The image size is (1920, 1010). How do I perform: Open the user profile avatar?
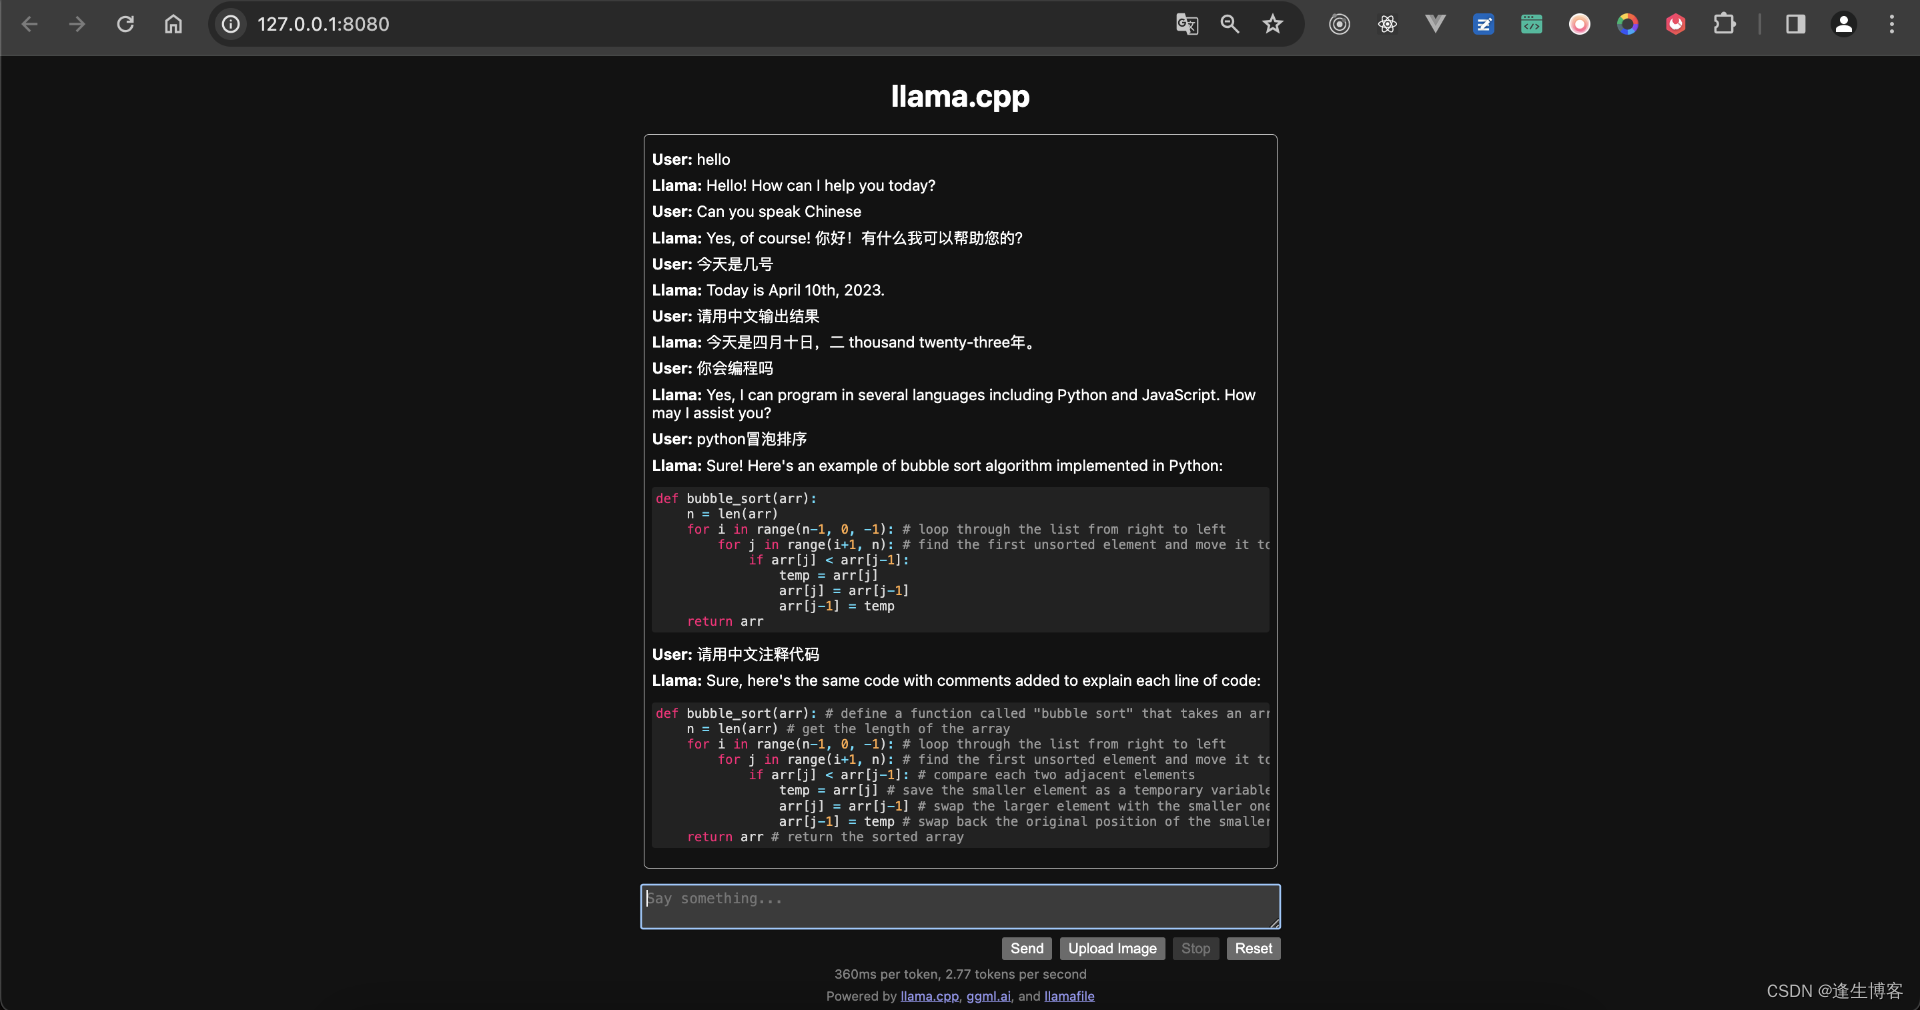point(1843,24)
